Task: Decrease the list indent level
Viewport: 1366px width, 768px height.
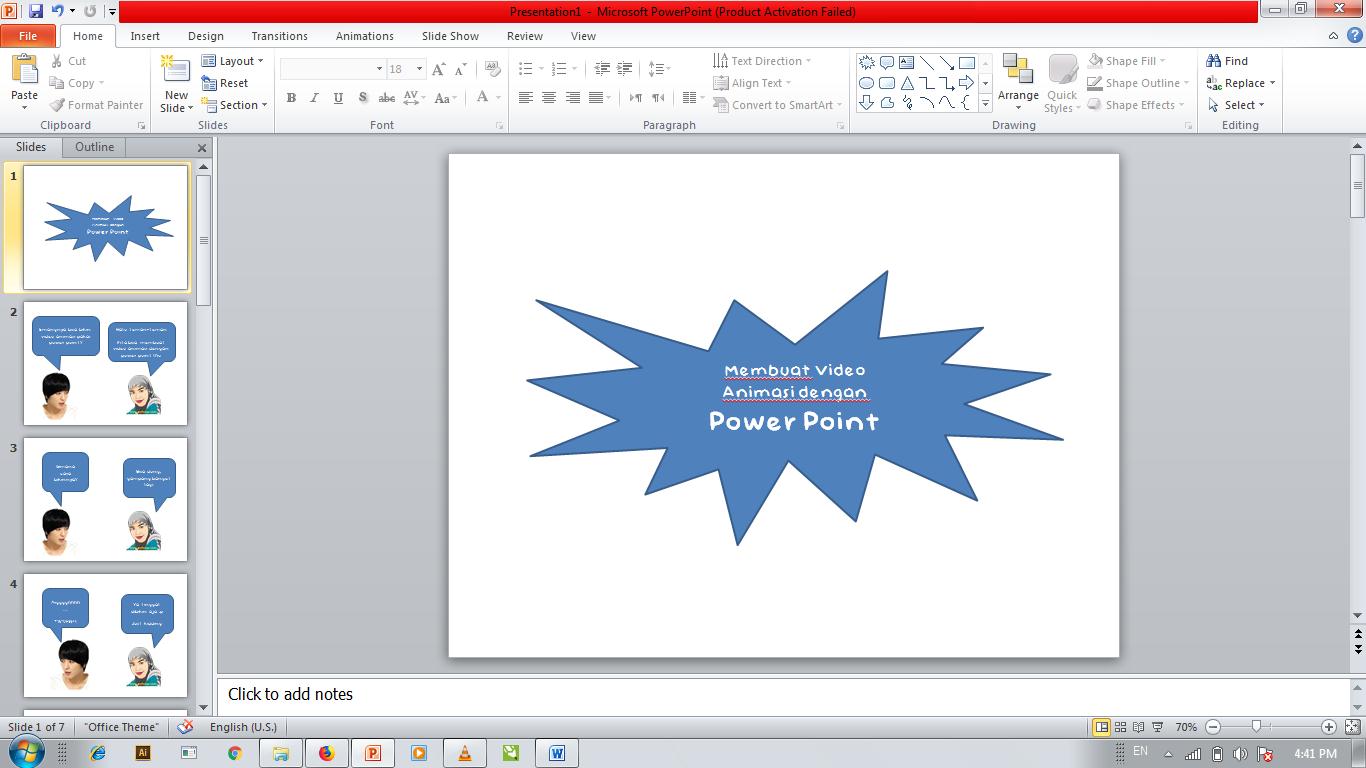Action: click(602, 69)
